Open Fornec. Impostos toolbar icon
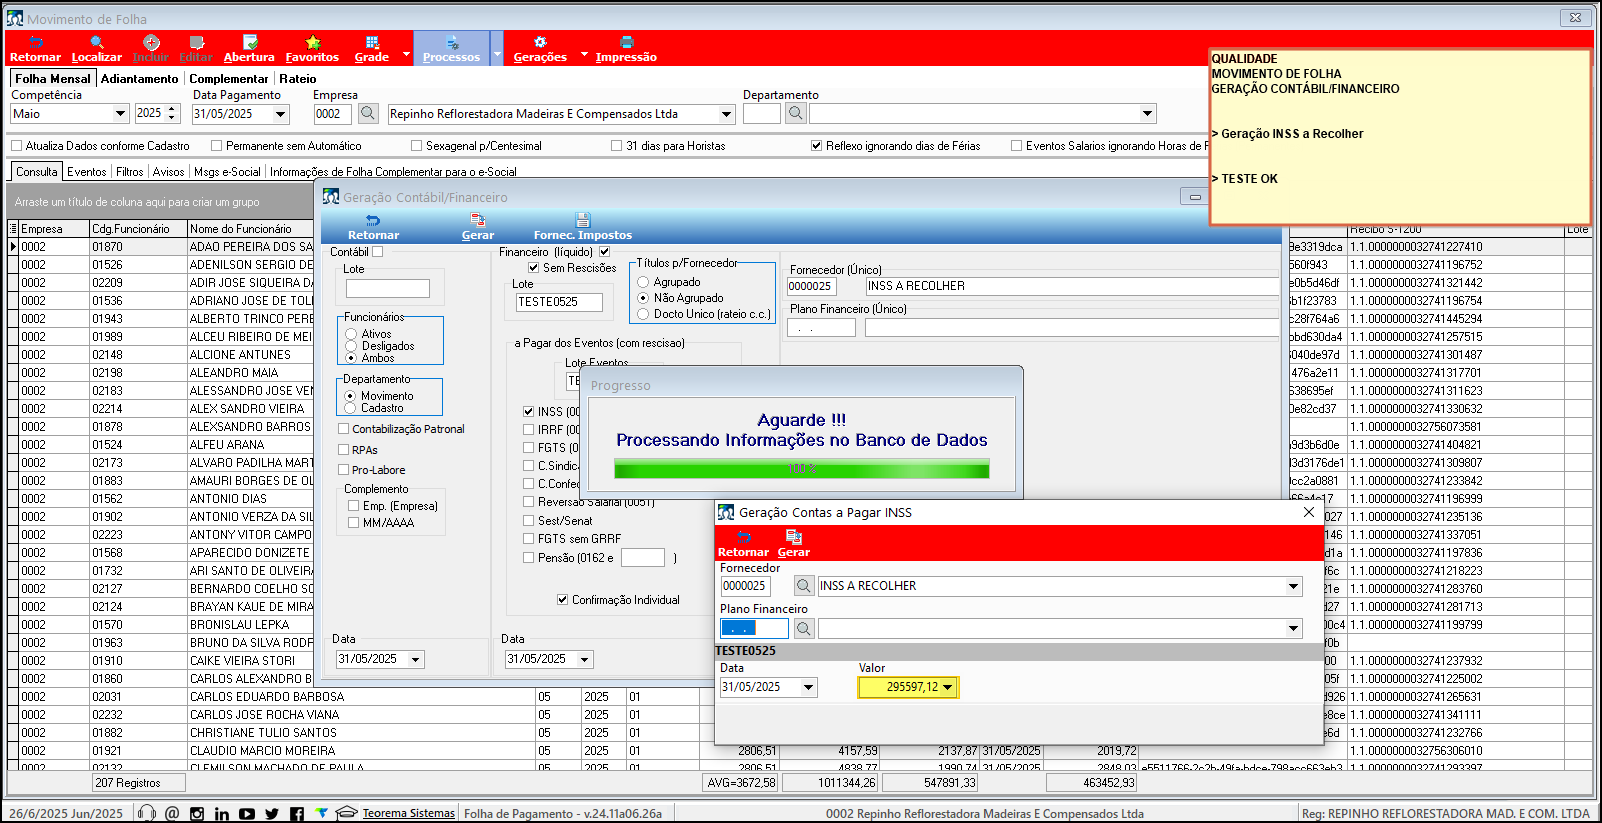1602x823 pixels. click(x=583, y=227)
